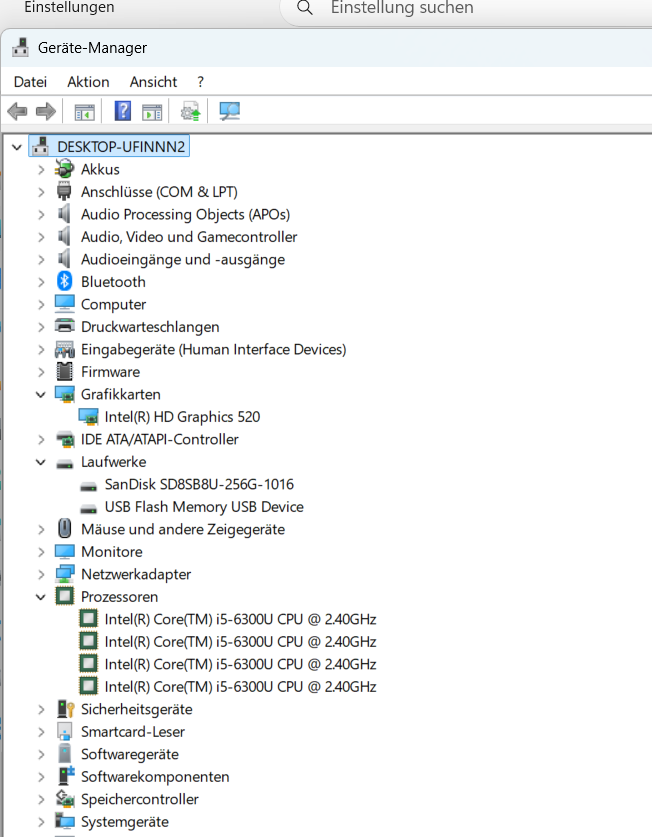652x837 pixels.
Task: Click the Bluetooth category icon
Action: (65, 281)
